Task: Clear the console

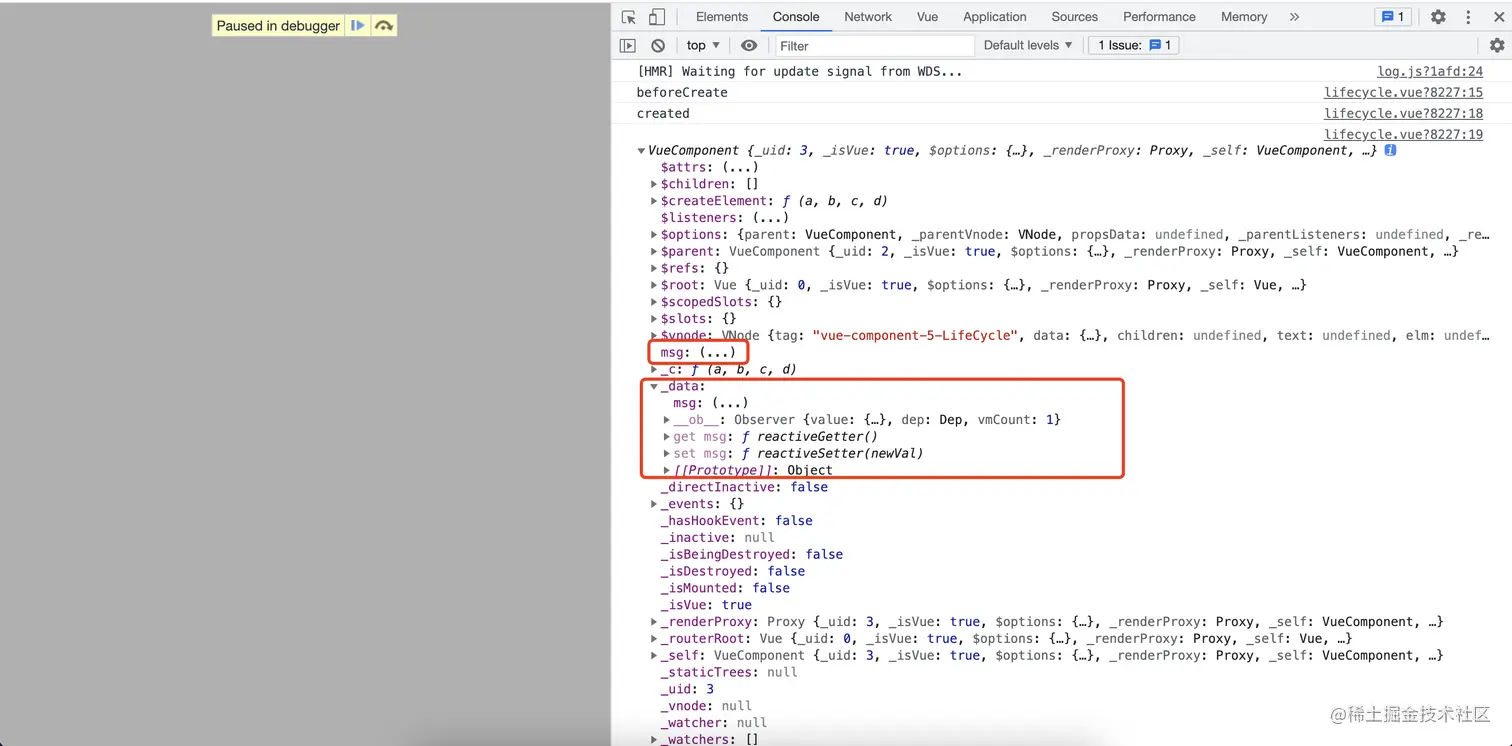Action: (658, 45)
